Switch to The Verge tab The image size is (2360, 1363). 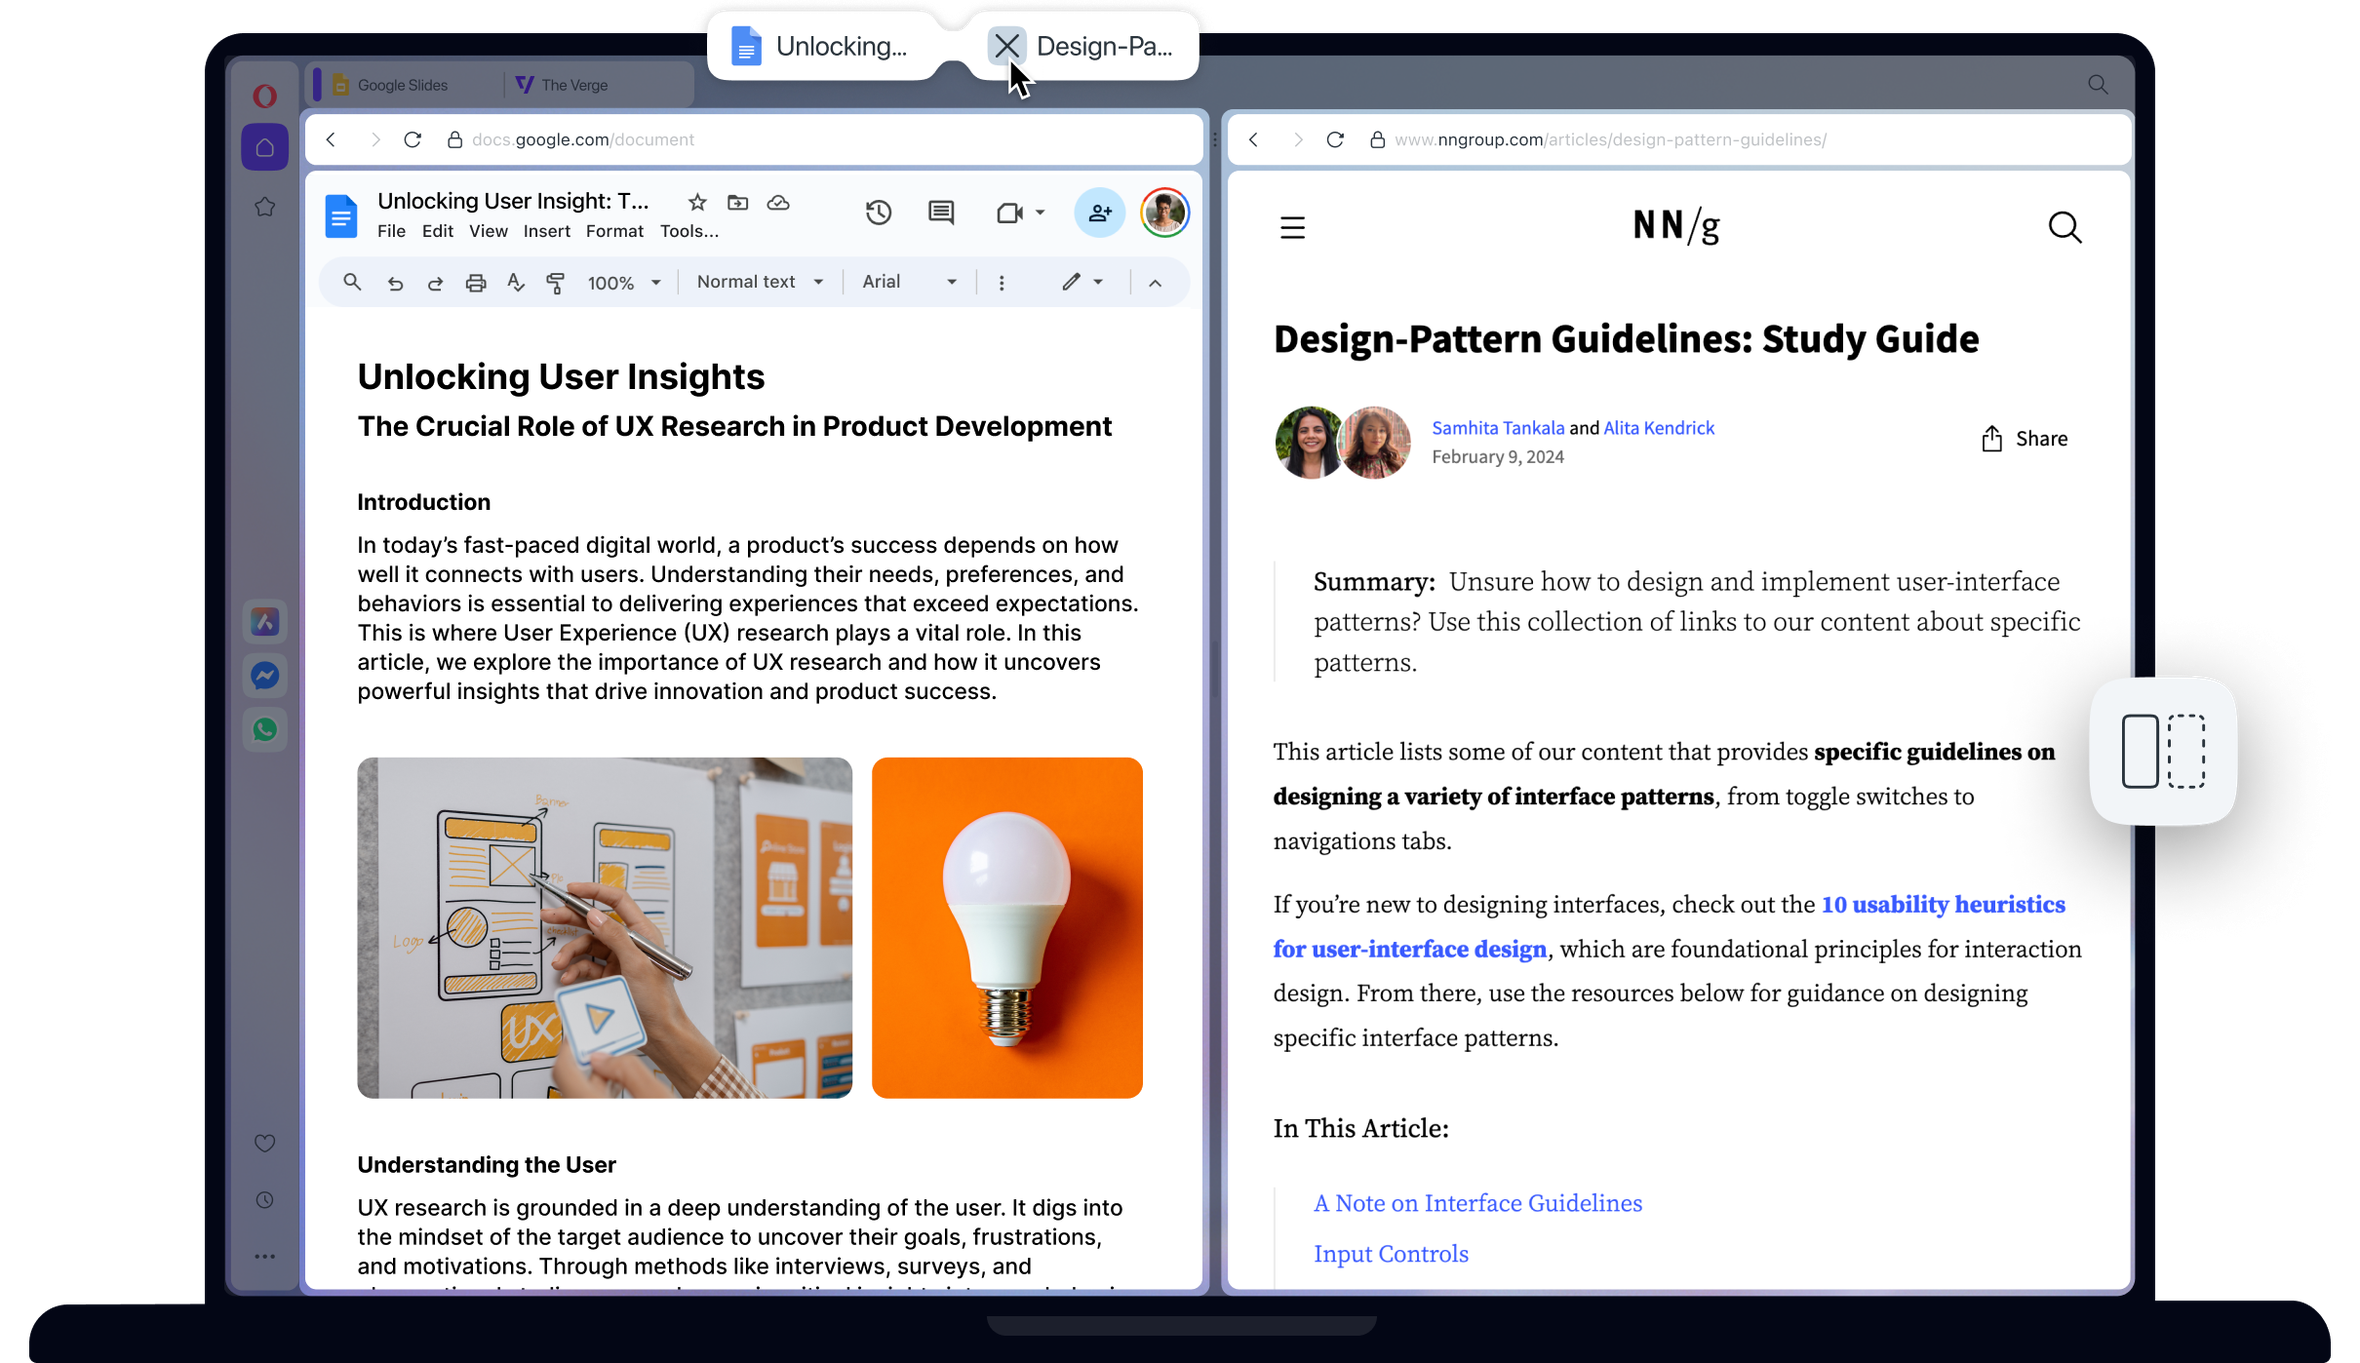coord(573,84)
